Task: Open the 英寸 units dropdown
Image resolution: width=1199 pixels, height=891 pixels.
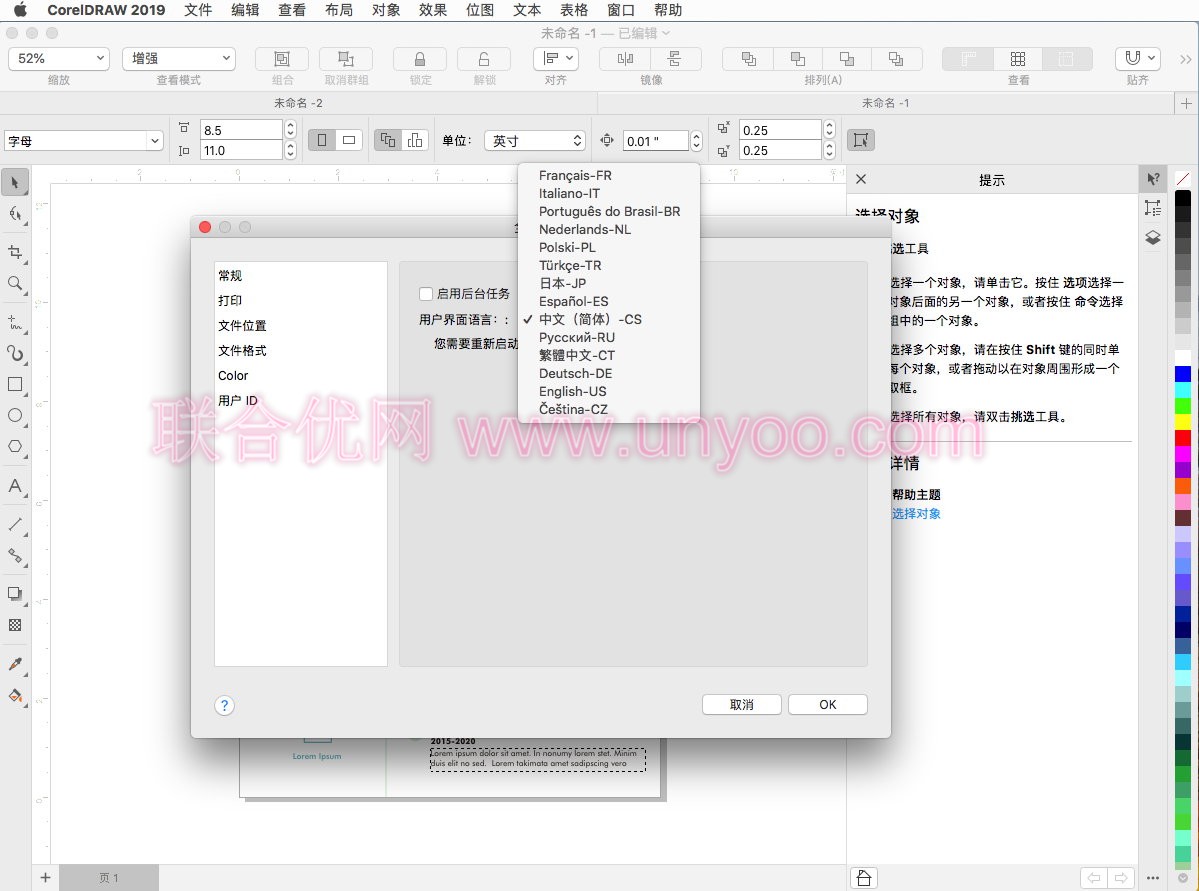Action: 535,141
